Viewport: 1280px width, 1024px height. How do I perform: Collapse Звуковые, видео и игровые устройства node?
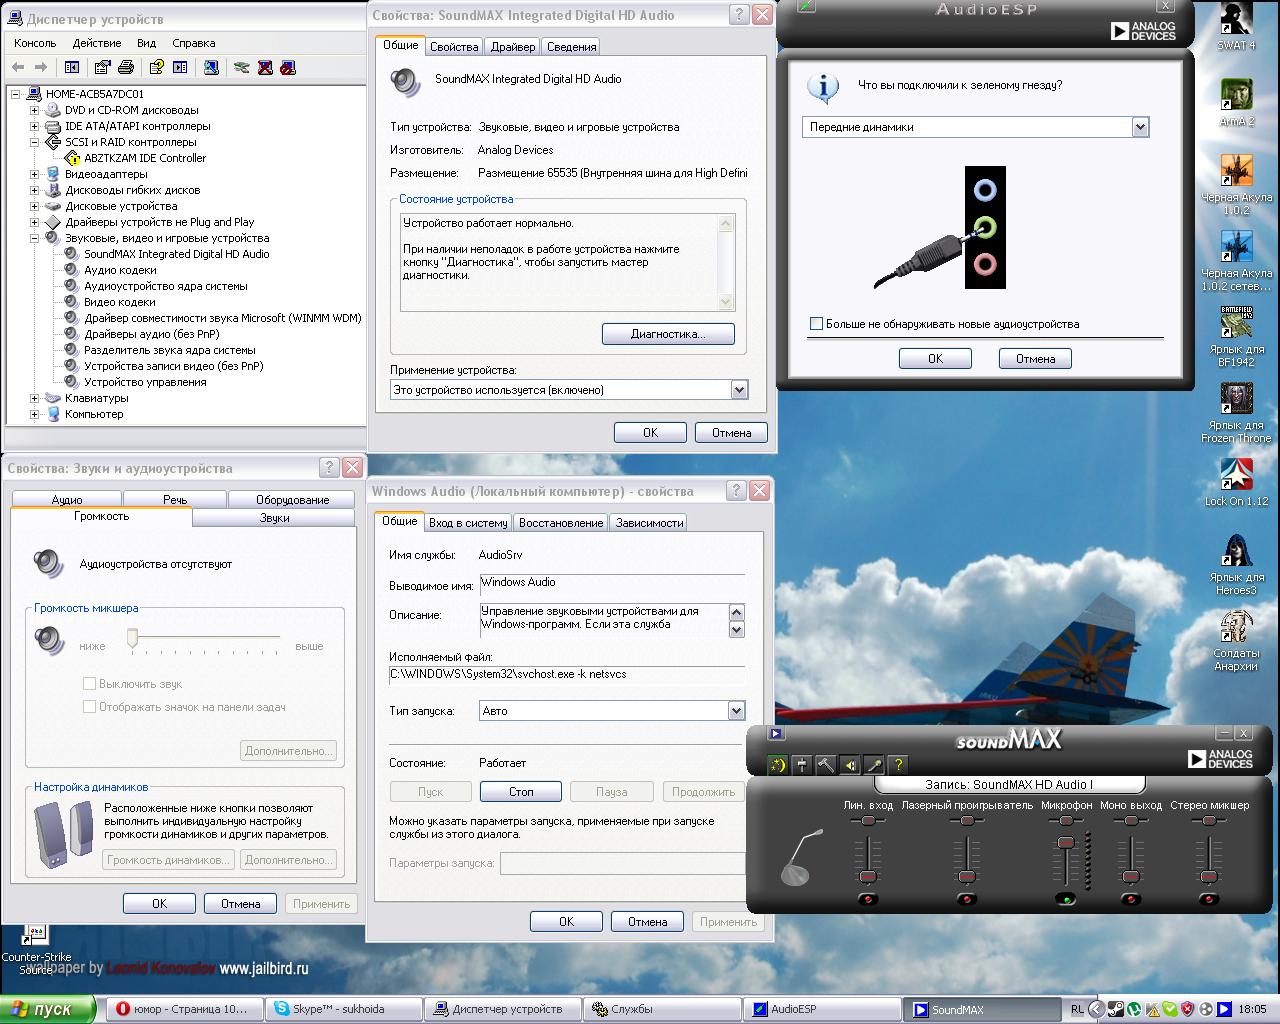[x=34, y=238]
